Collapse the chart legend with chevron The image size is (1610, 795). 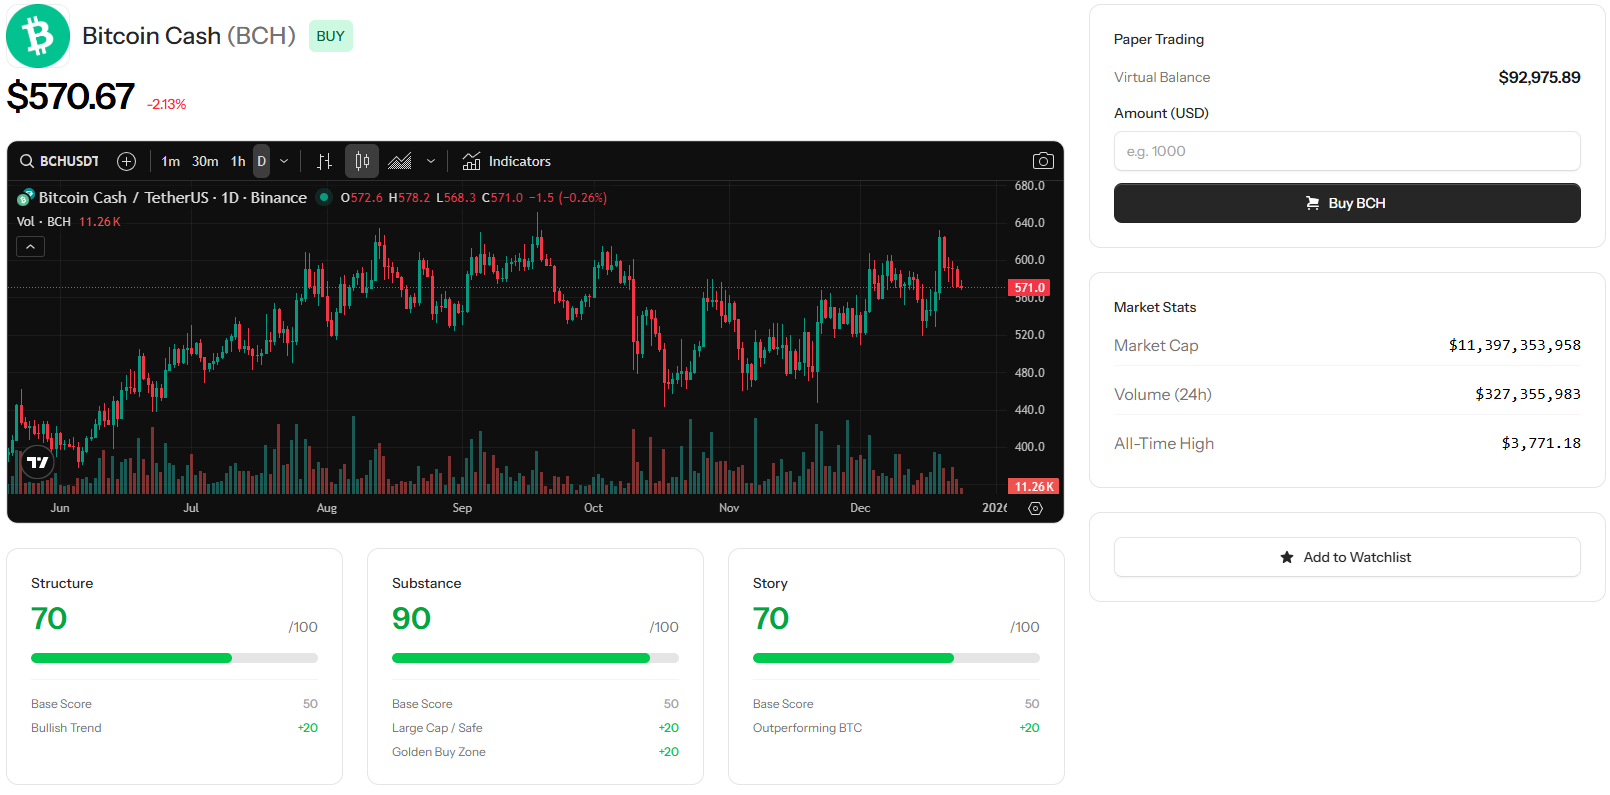click(31, 246)
